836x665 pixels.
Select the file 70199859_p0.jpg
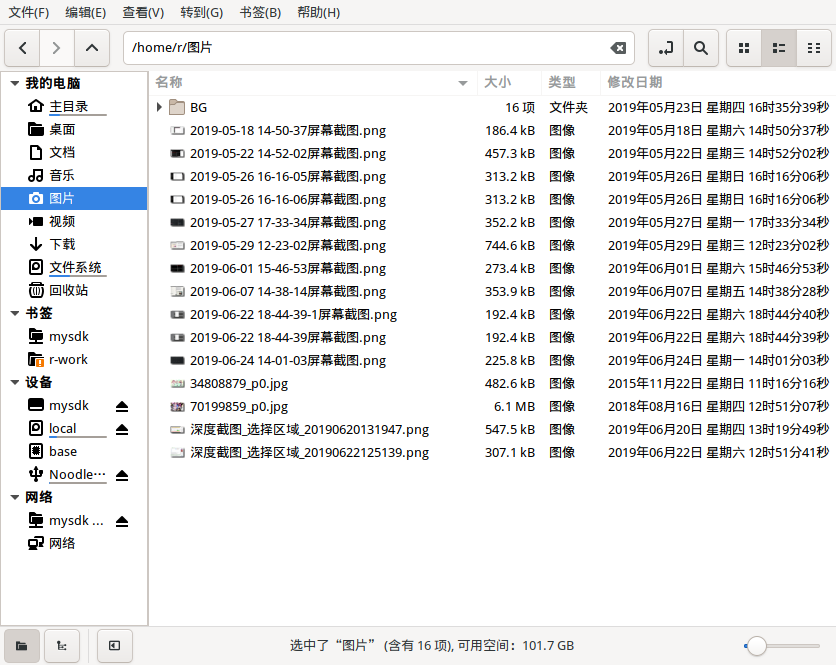tap(239, 406)
